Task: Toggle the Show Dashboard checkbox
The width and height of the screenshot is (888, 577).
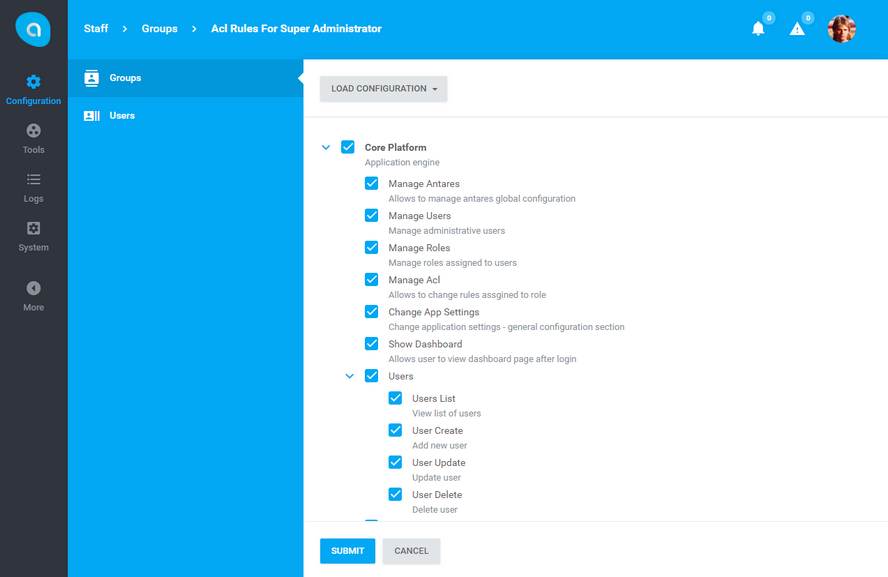Action: [372, 344]
